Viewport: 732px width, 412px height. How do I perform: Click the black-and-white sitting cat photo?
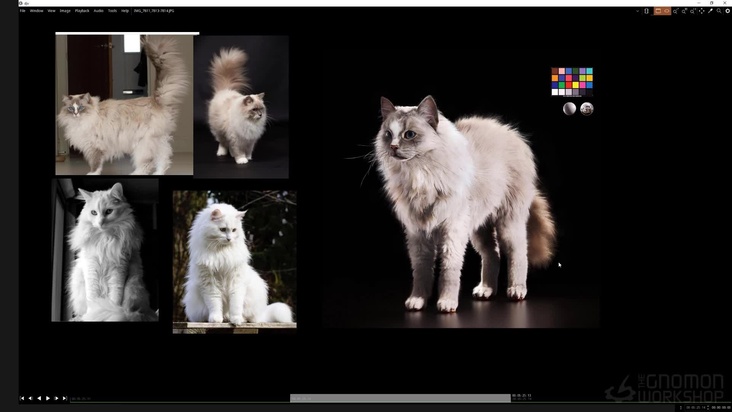pyautogui.click(x=105, y=250)
